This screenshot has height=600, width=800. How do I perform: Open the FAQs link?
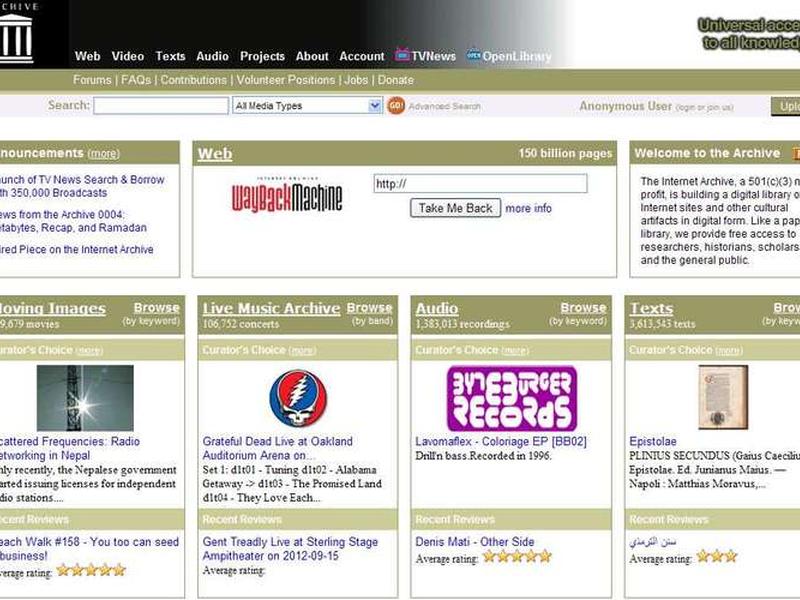click(136, 80)
